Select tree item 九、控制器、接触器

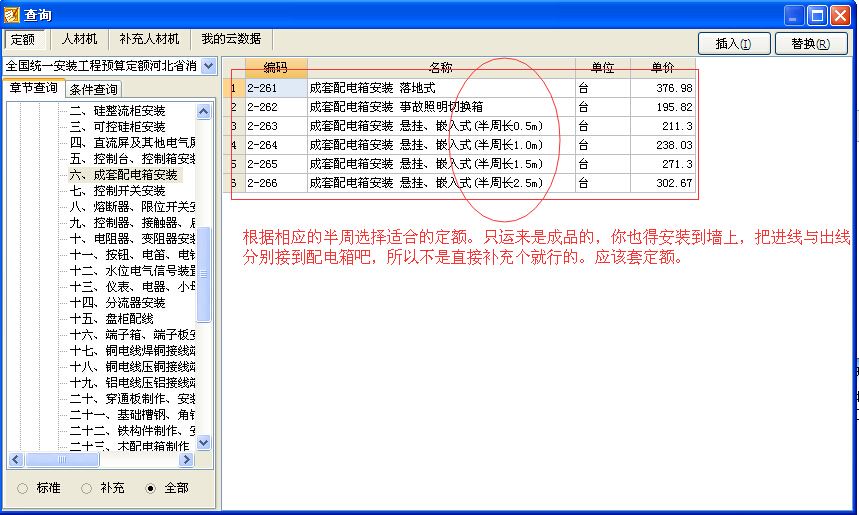click(x=132, y=222)
